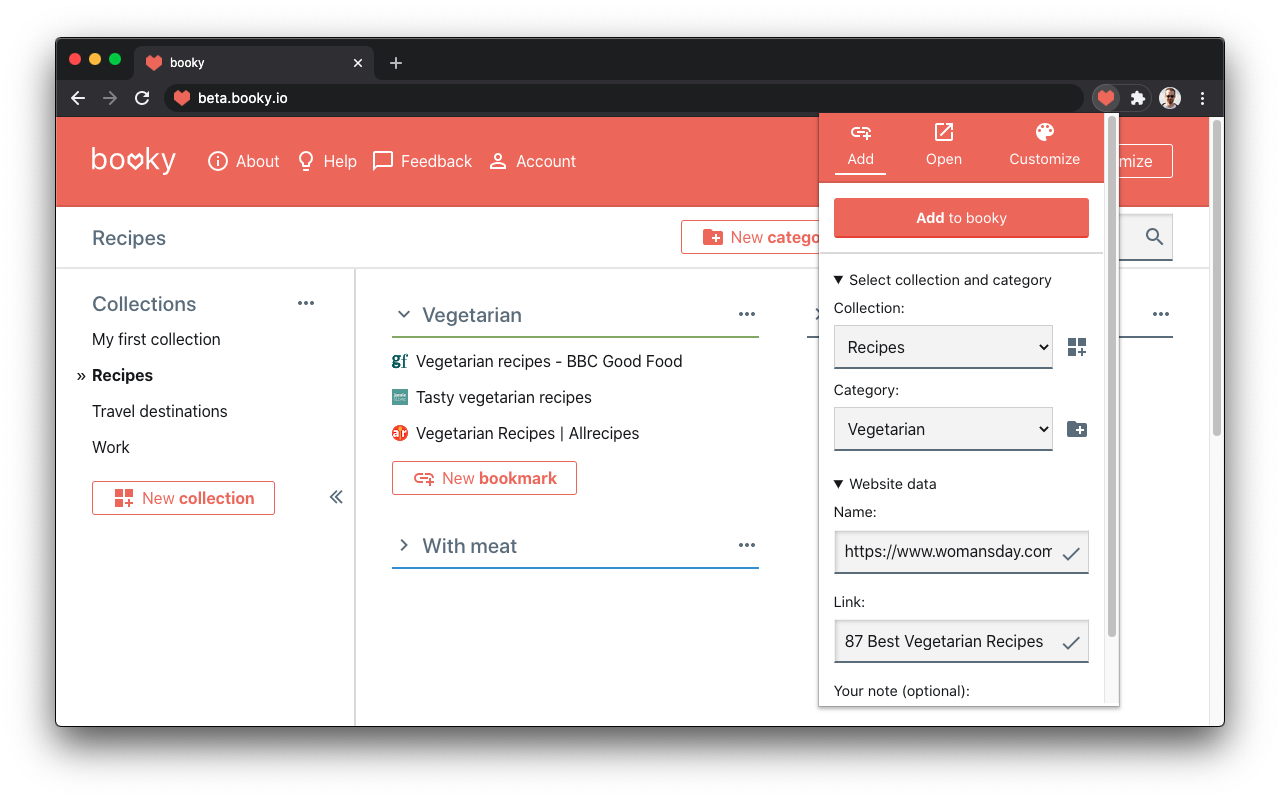Open the browser extensions puzzle piece icon
Viewport: 1280px width, 800px height.
pyautogui.click(x=1138, y=98)
